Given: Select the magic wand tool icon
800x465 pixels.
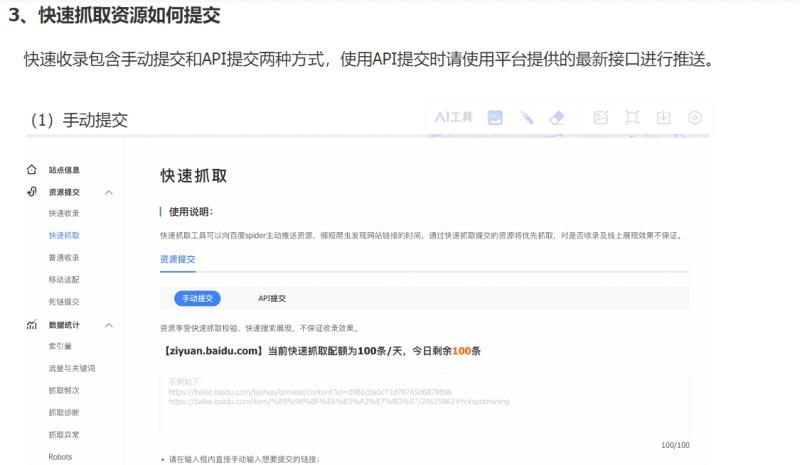Looking at the screenshot, I should coord(527,118).
